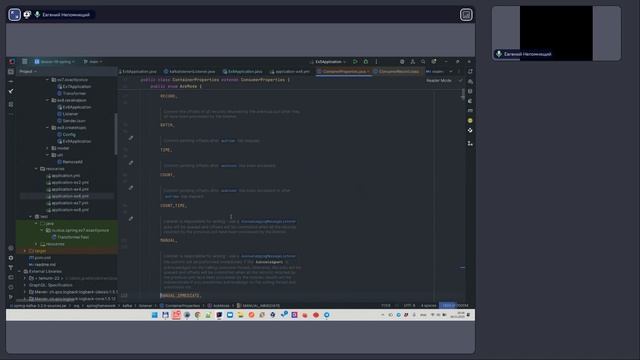Open the Terminal tool window icon at bottom left

[11, 278]
